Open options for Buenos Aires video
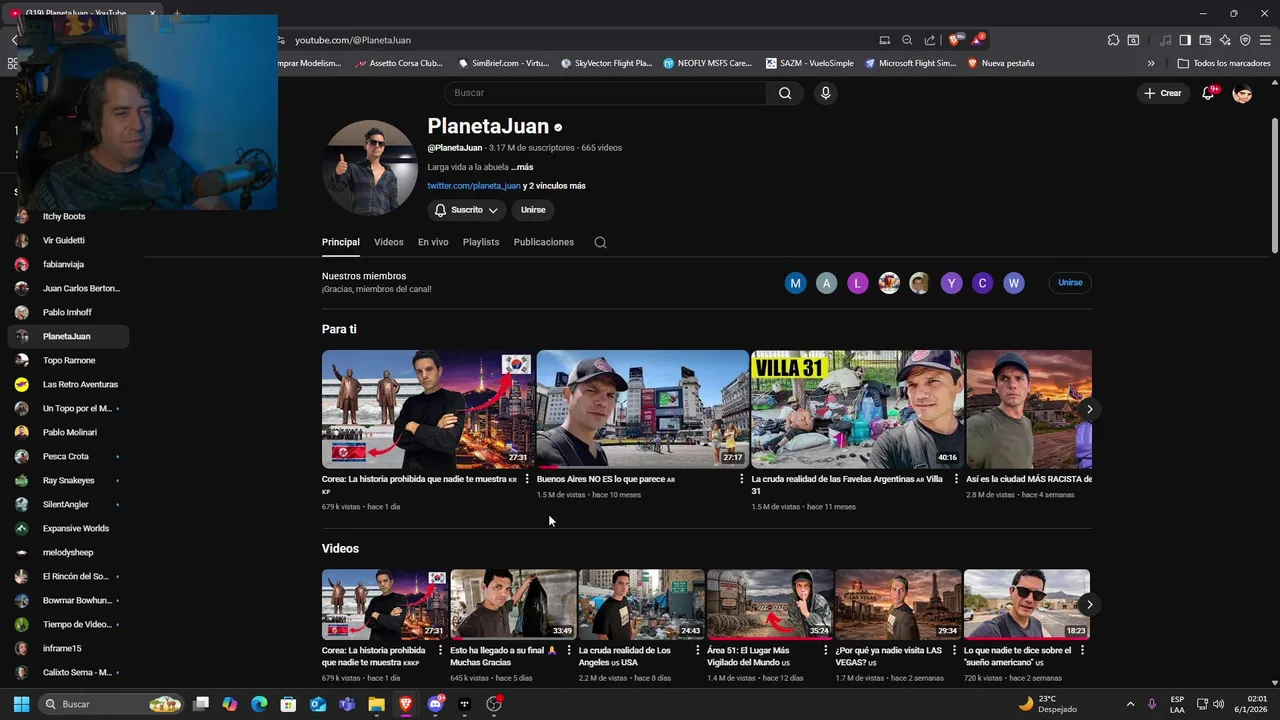Screen dimensions: 1280x720 (x=741, y=479)
